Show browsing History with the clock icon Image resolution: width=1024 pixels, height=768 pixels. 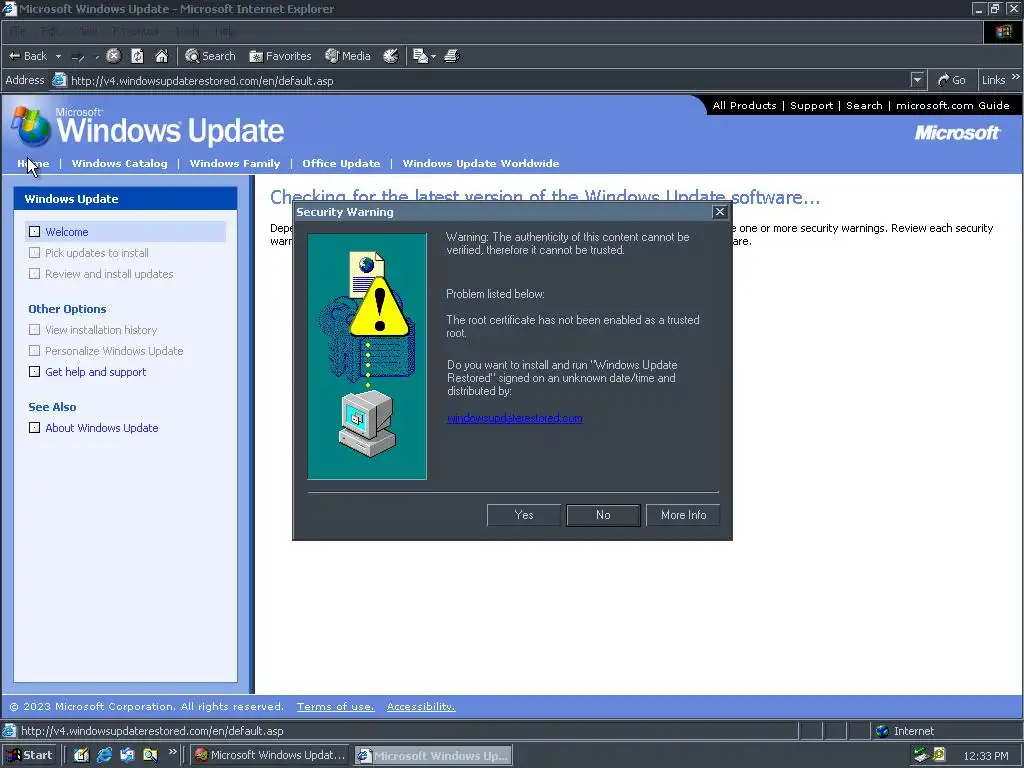pyautogui.click(x=391, y=56)
